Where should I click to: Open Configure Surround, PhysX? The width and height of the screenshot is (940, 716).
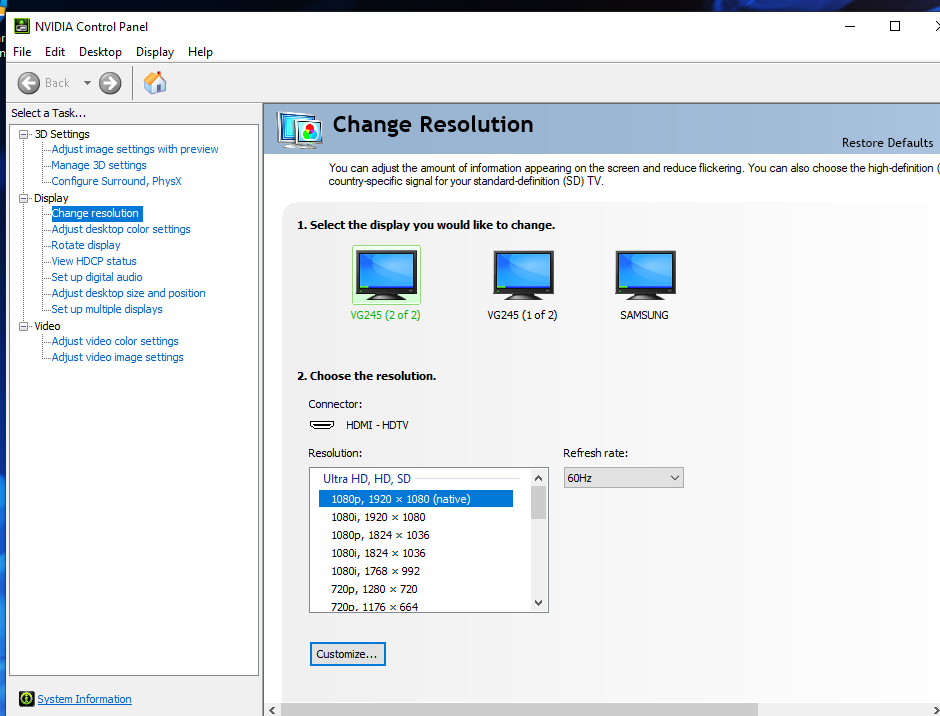(x=116, y=181)
